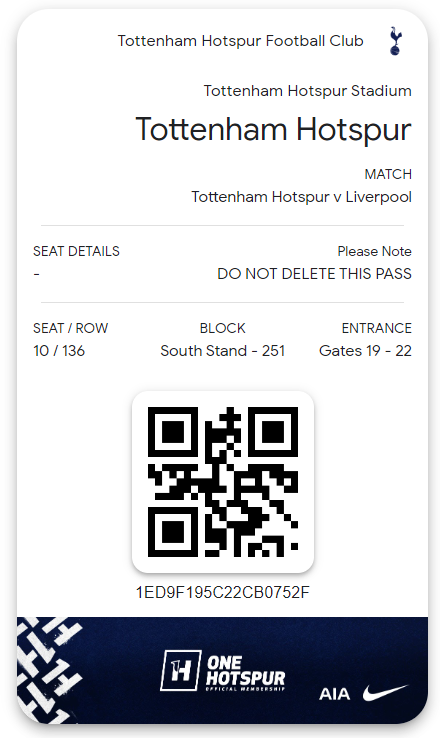440x738 pixels.
Task: Click the Tottenham cockerel crest icon
Action: point(395,41)
